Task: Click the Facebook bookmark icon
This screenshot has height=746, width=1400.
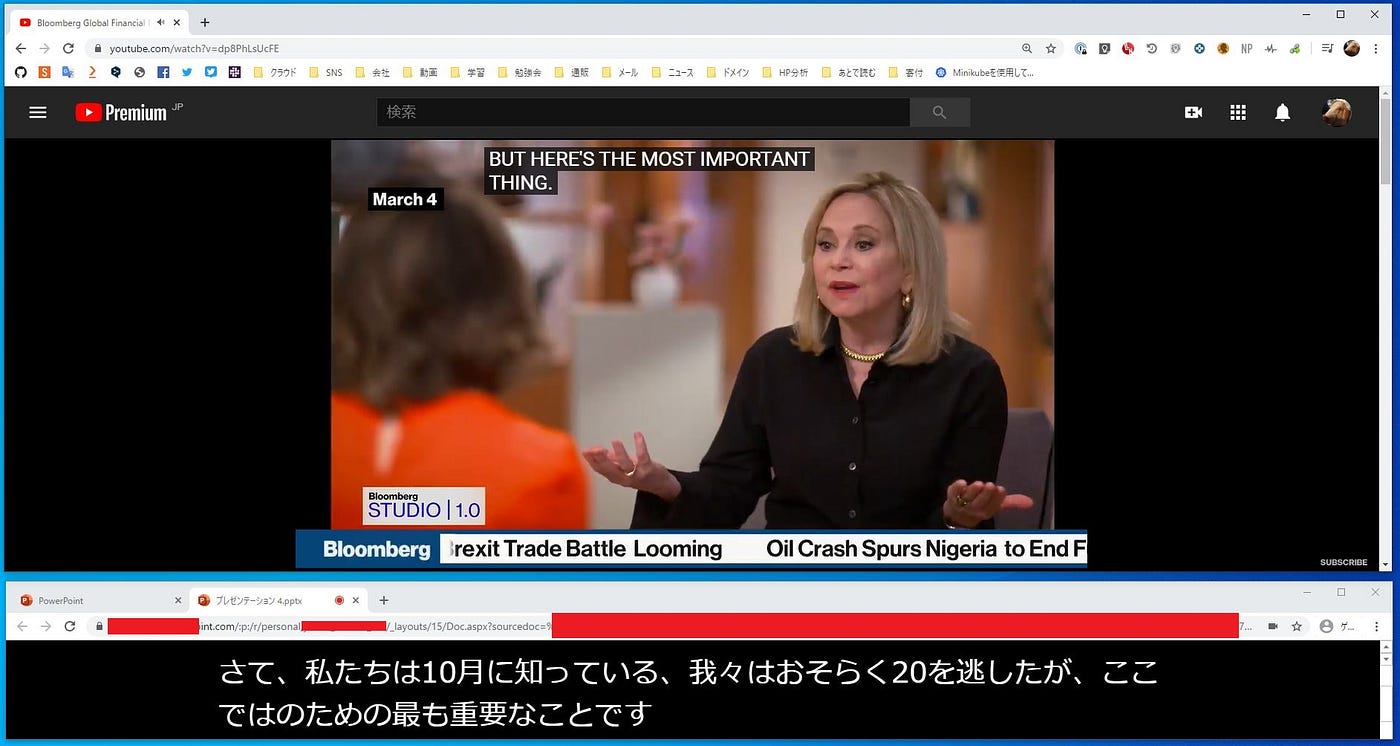Action: coord(163,72)
